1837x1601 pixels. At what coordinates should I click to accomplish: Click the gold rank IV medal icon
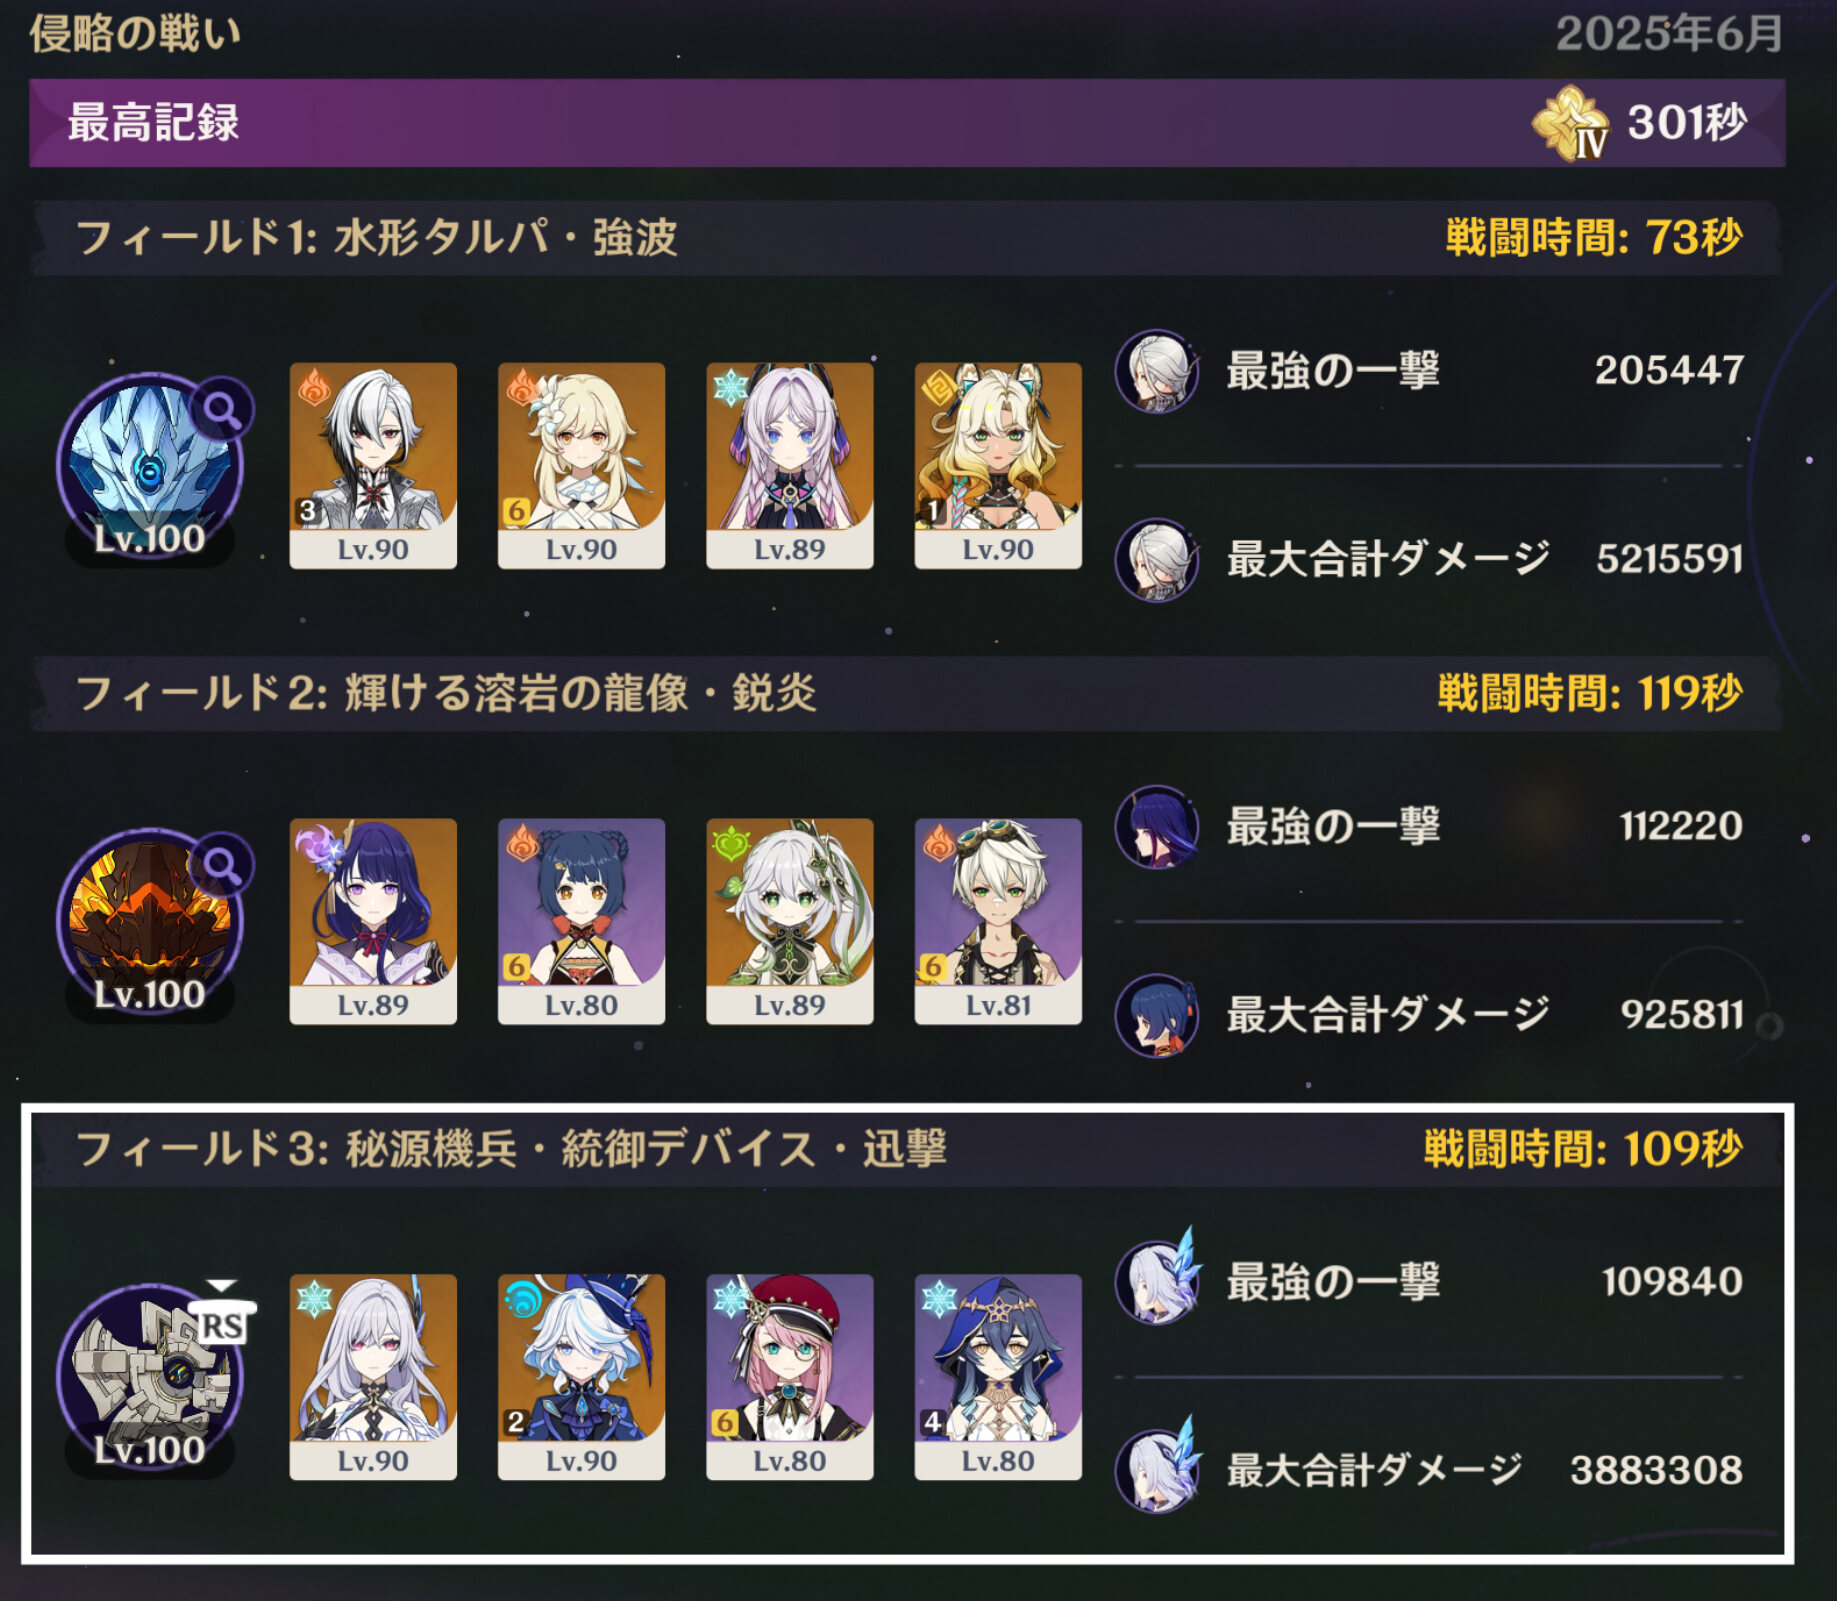[x=1571, y=123]
